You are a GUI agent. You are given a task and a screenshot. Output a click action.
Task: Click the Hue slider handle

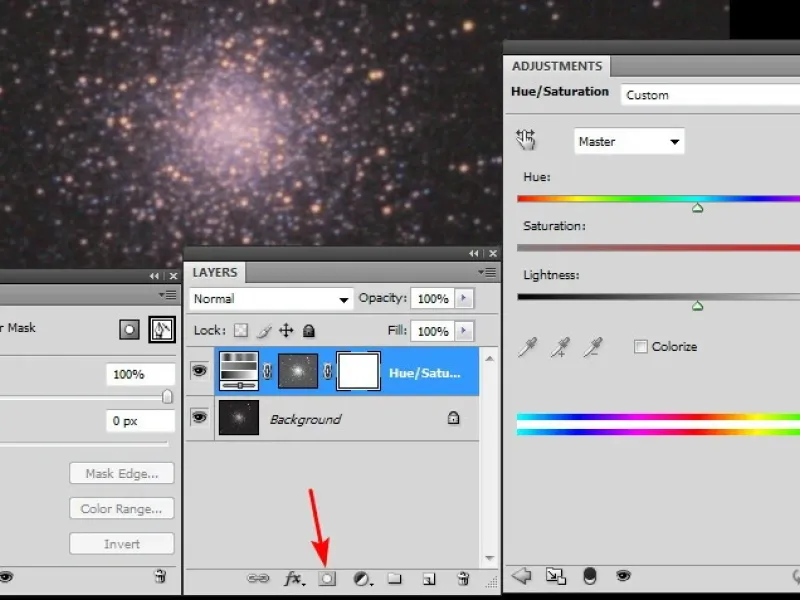coord(698,208)
